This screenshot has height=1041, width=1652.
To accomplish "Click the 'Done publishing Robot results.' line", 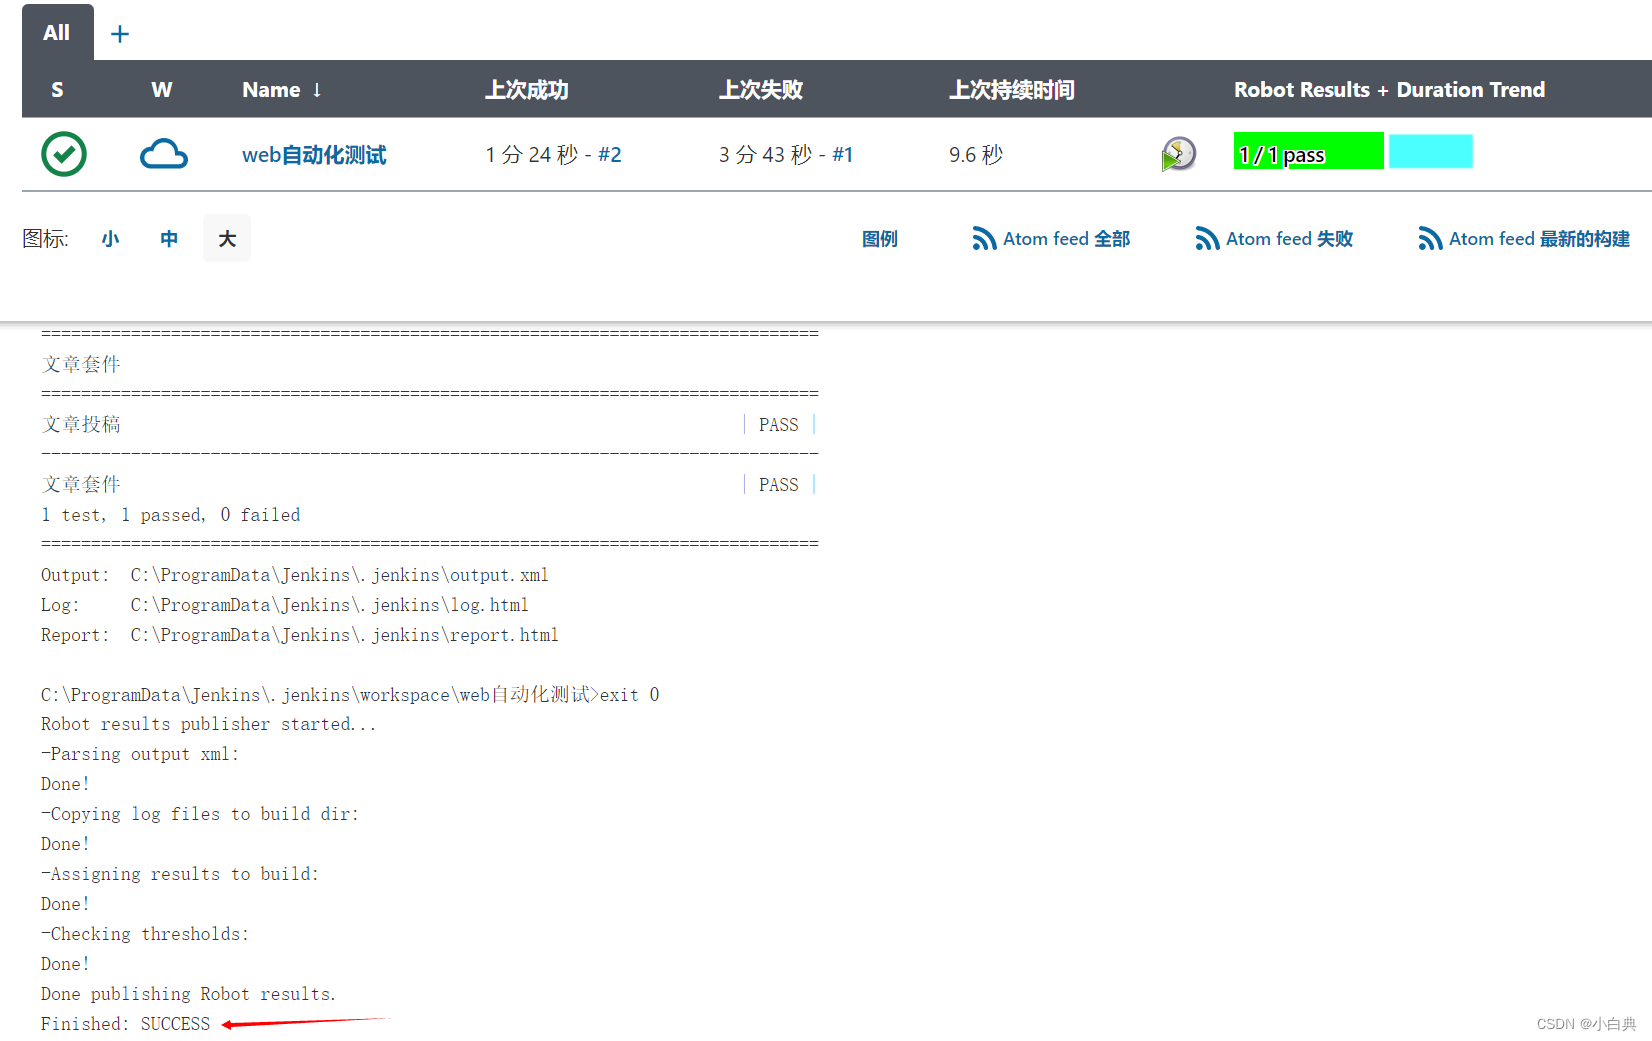I will (189, 994).
